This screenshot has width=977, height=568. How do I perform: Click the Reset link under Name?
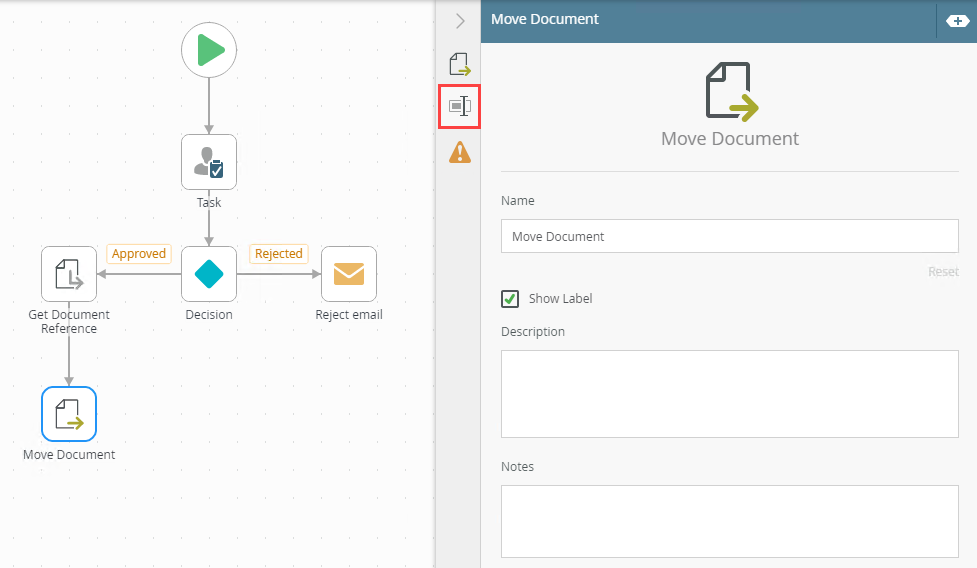pyautogui.click(x=942, y=272)
